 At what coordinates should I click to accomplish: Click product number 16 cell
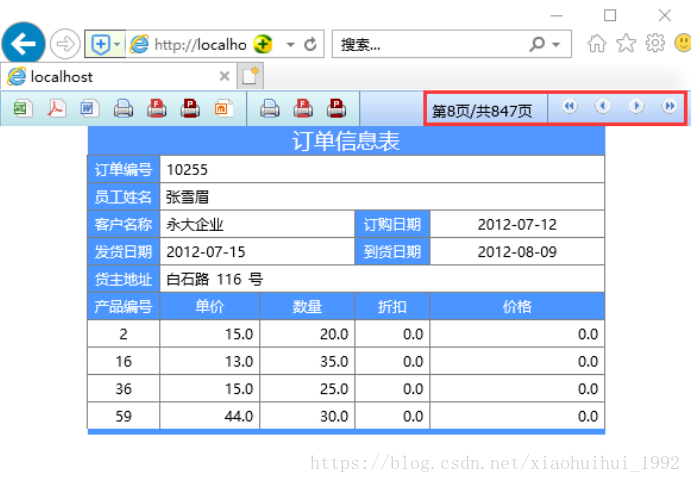(x=123, y=361)
